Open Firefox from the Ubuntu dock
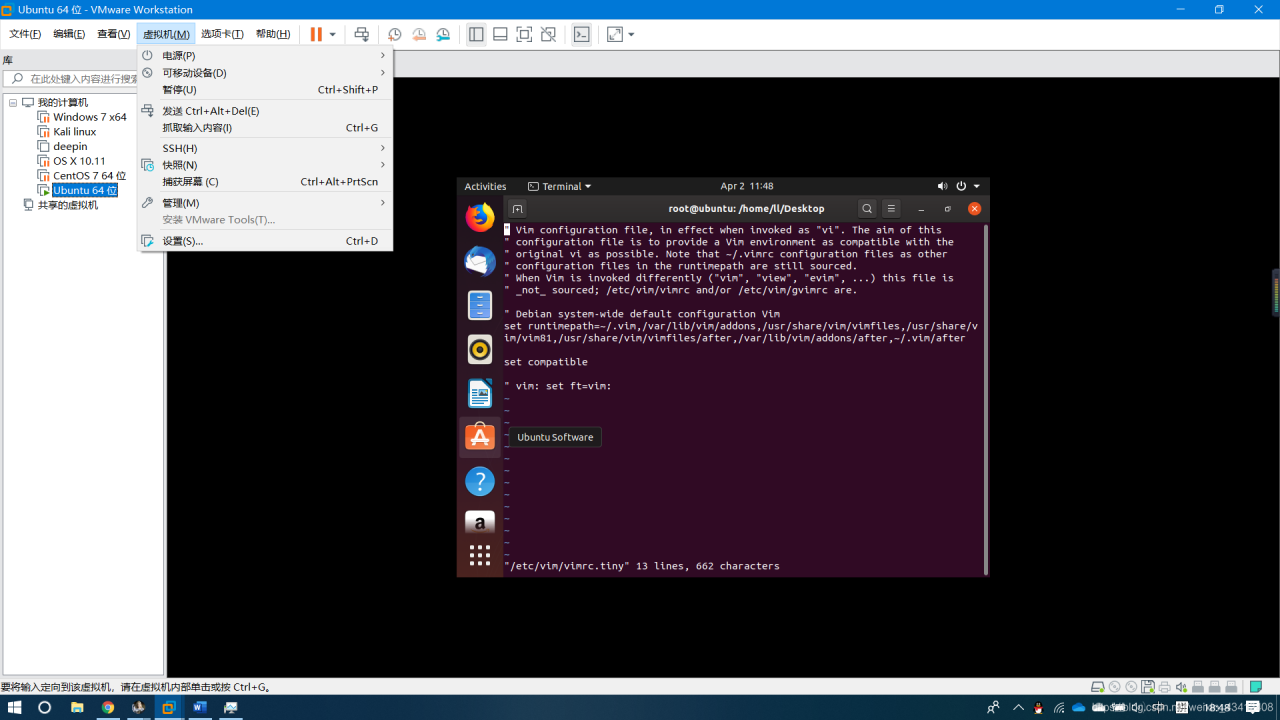Screen dimensions: 1280x720 click(x=480, y=217)
